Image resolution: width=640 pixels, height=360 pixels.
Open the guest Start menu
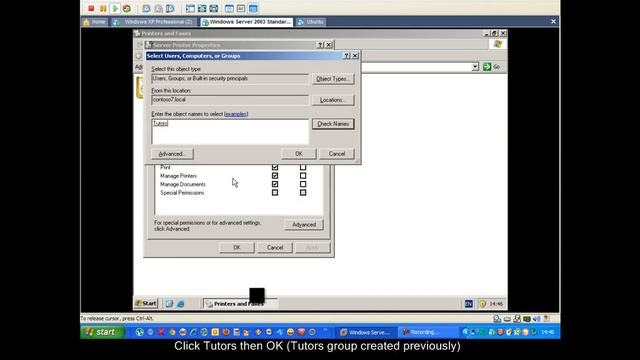tap(146, 303)
